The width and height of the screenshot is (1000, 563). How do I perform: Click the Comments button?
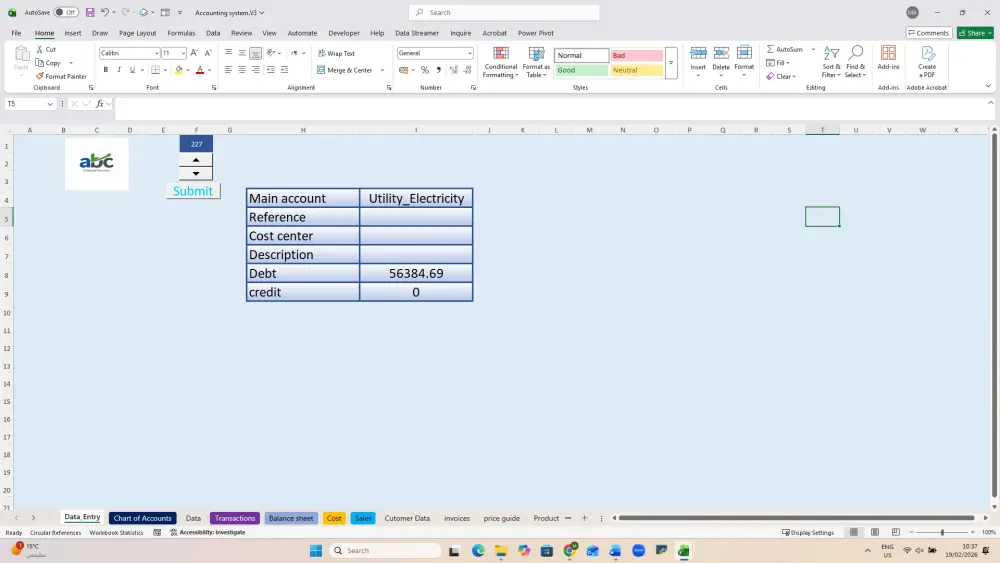[929, 33]
